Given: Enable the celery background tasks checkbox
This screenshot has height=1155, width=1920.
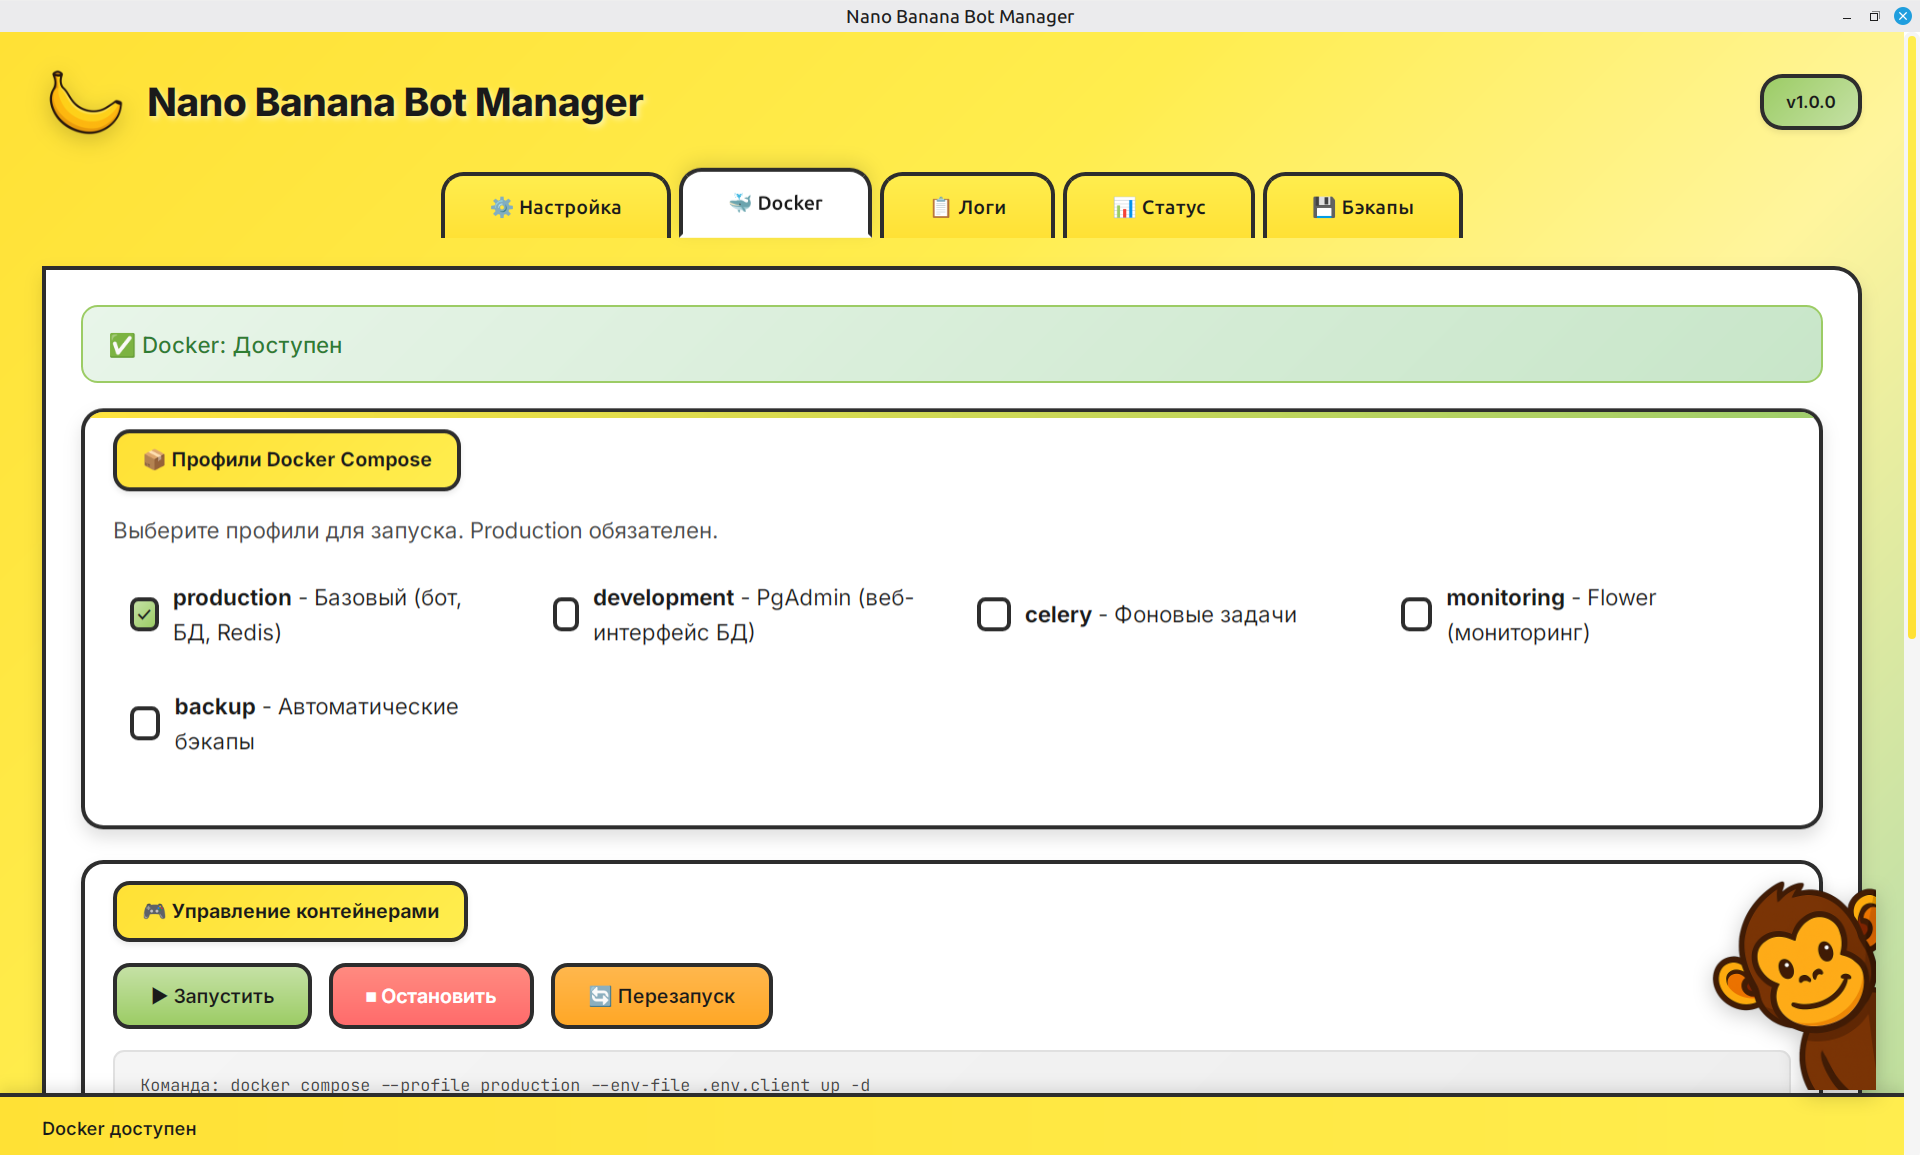Looking at the screenshot, I should [x=994, y=614].
